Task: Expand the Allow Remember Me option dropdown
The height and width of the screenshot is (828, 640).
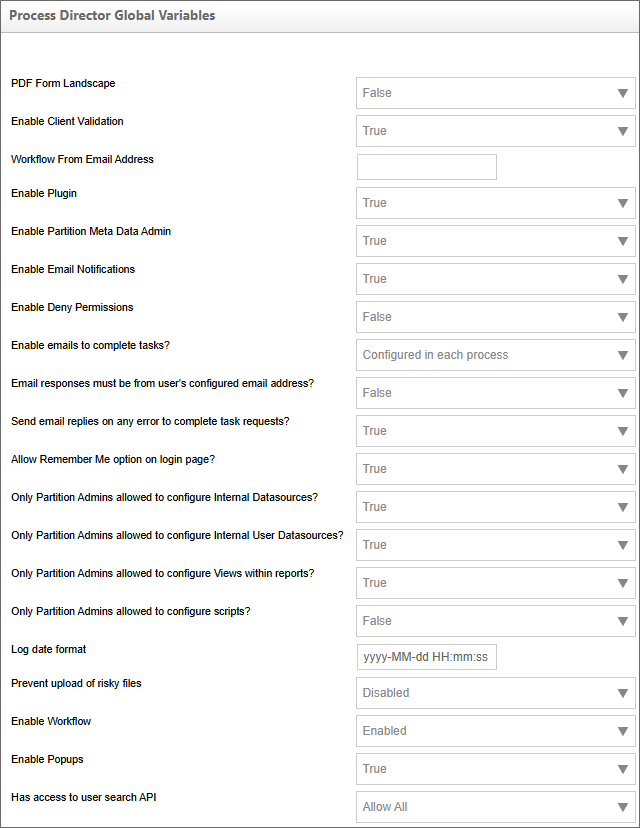Action: pos(496,469)
